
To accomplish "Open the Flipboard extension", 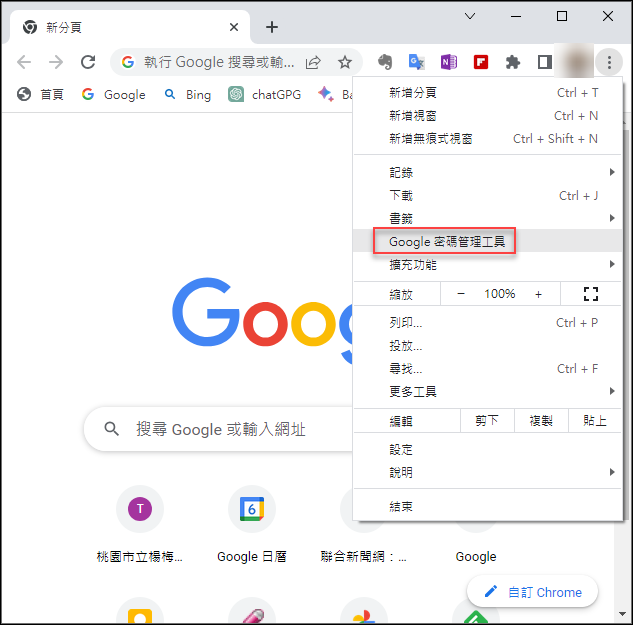I will (480, 62).
